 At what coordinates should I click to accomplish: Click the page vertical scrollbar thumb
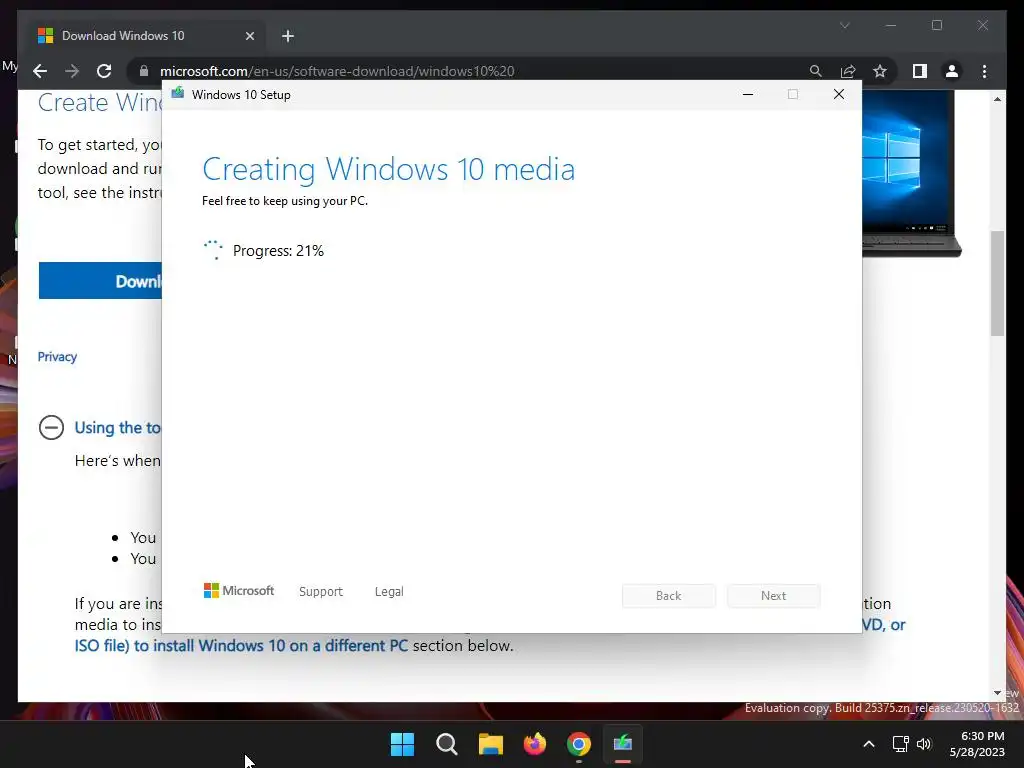(997, 283)
